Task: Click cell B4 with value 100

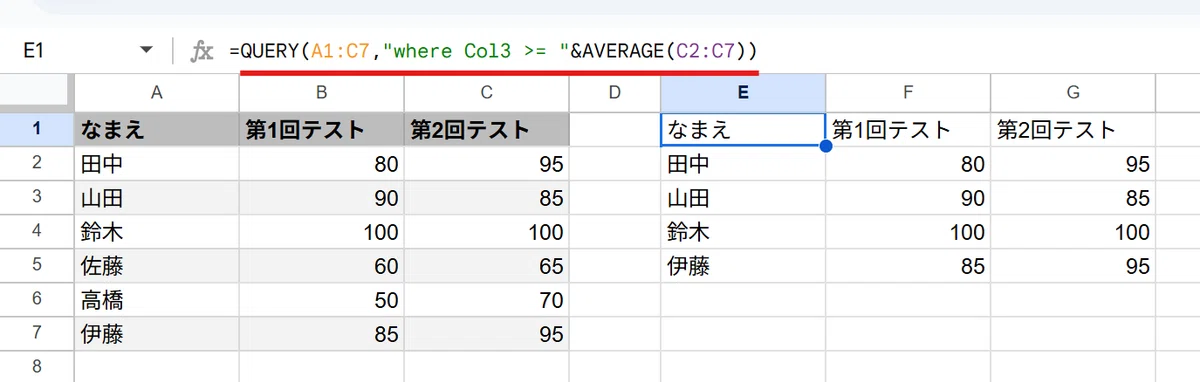Action: [x=322, y=231]
